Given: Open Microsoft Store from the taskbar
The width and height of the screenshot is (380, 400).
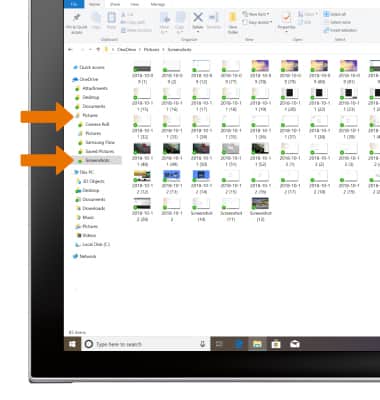Looking at the screenshot, I should pos(276,344).
